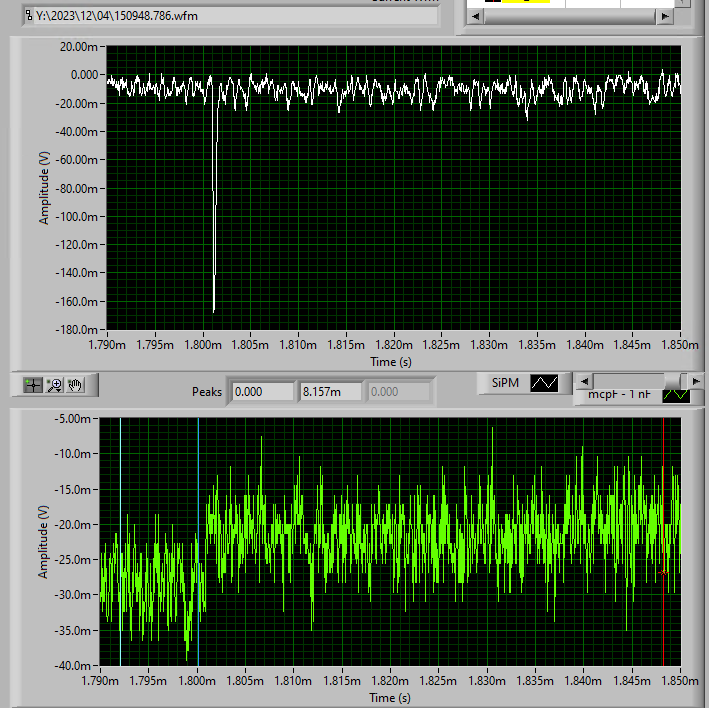Image resolution: width=709 pixels, height=708 pixels.
Task: Click the green mcpF plot style icon
Action: click(x=676, y=394)
